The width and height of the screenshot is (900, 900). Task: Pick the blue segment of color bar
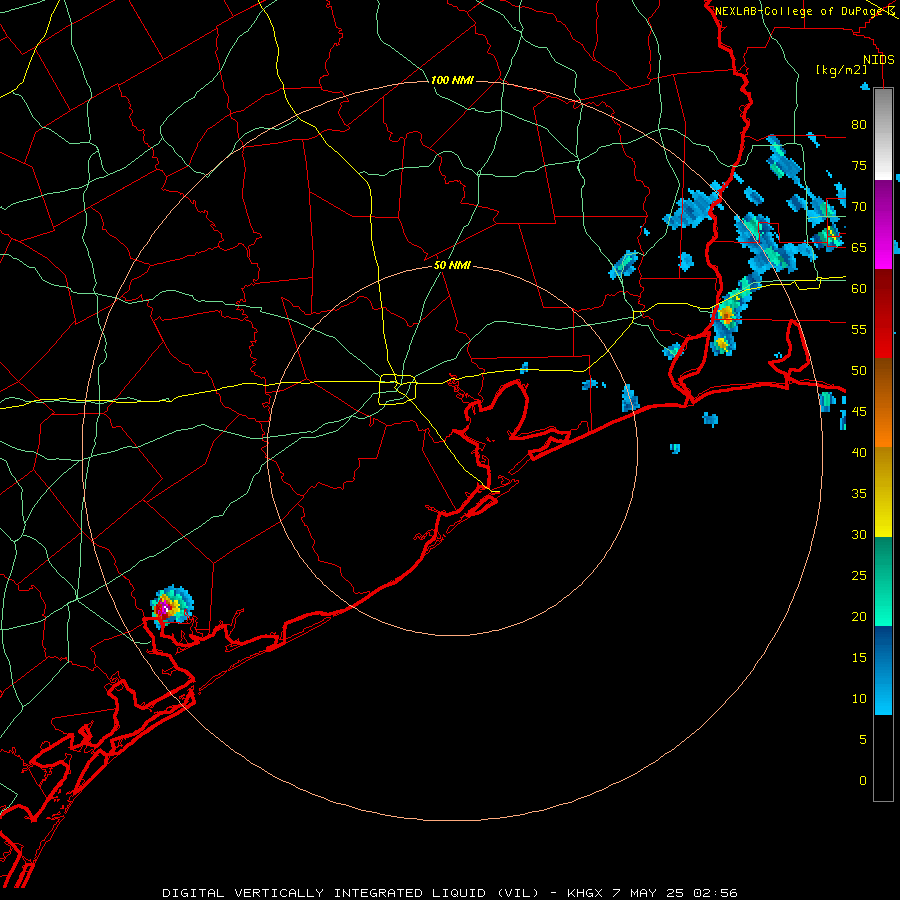(x=883, y=670)
